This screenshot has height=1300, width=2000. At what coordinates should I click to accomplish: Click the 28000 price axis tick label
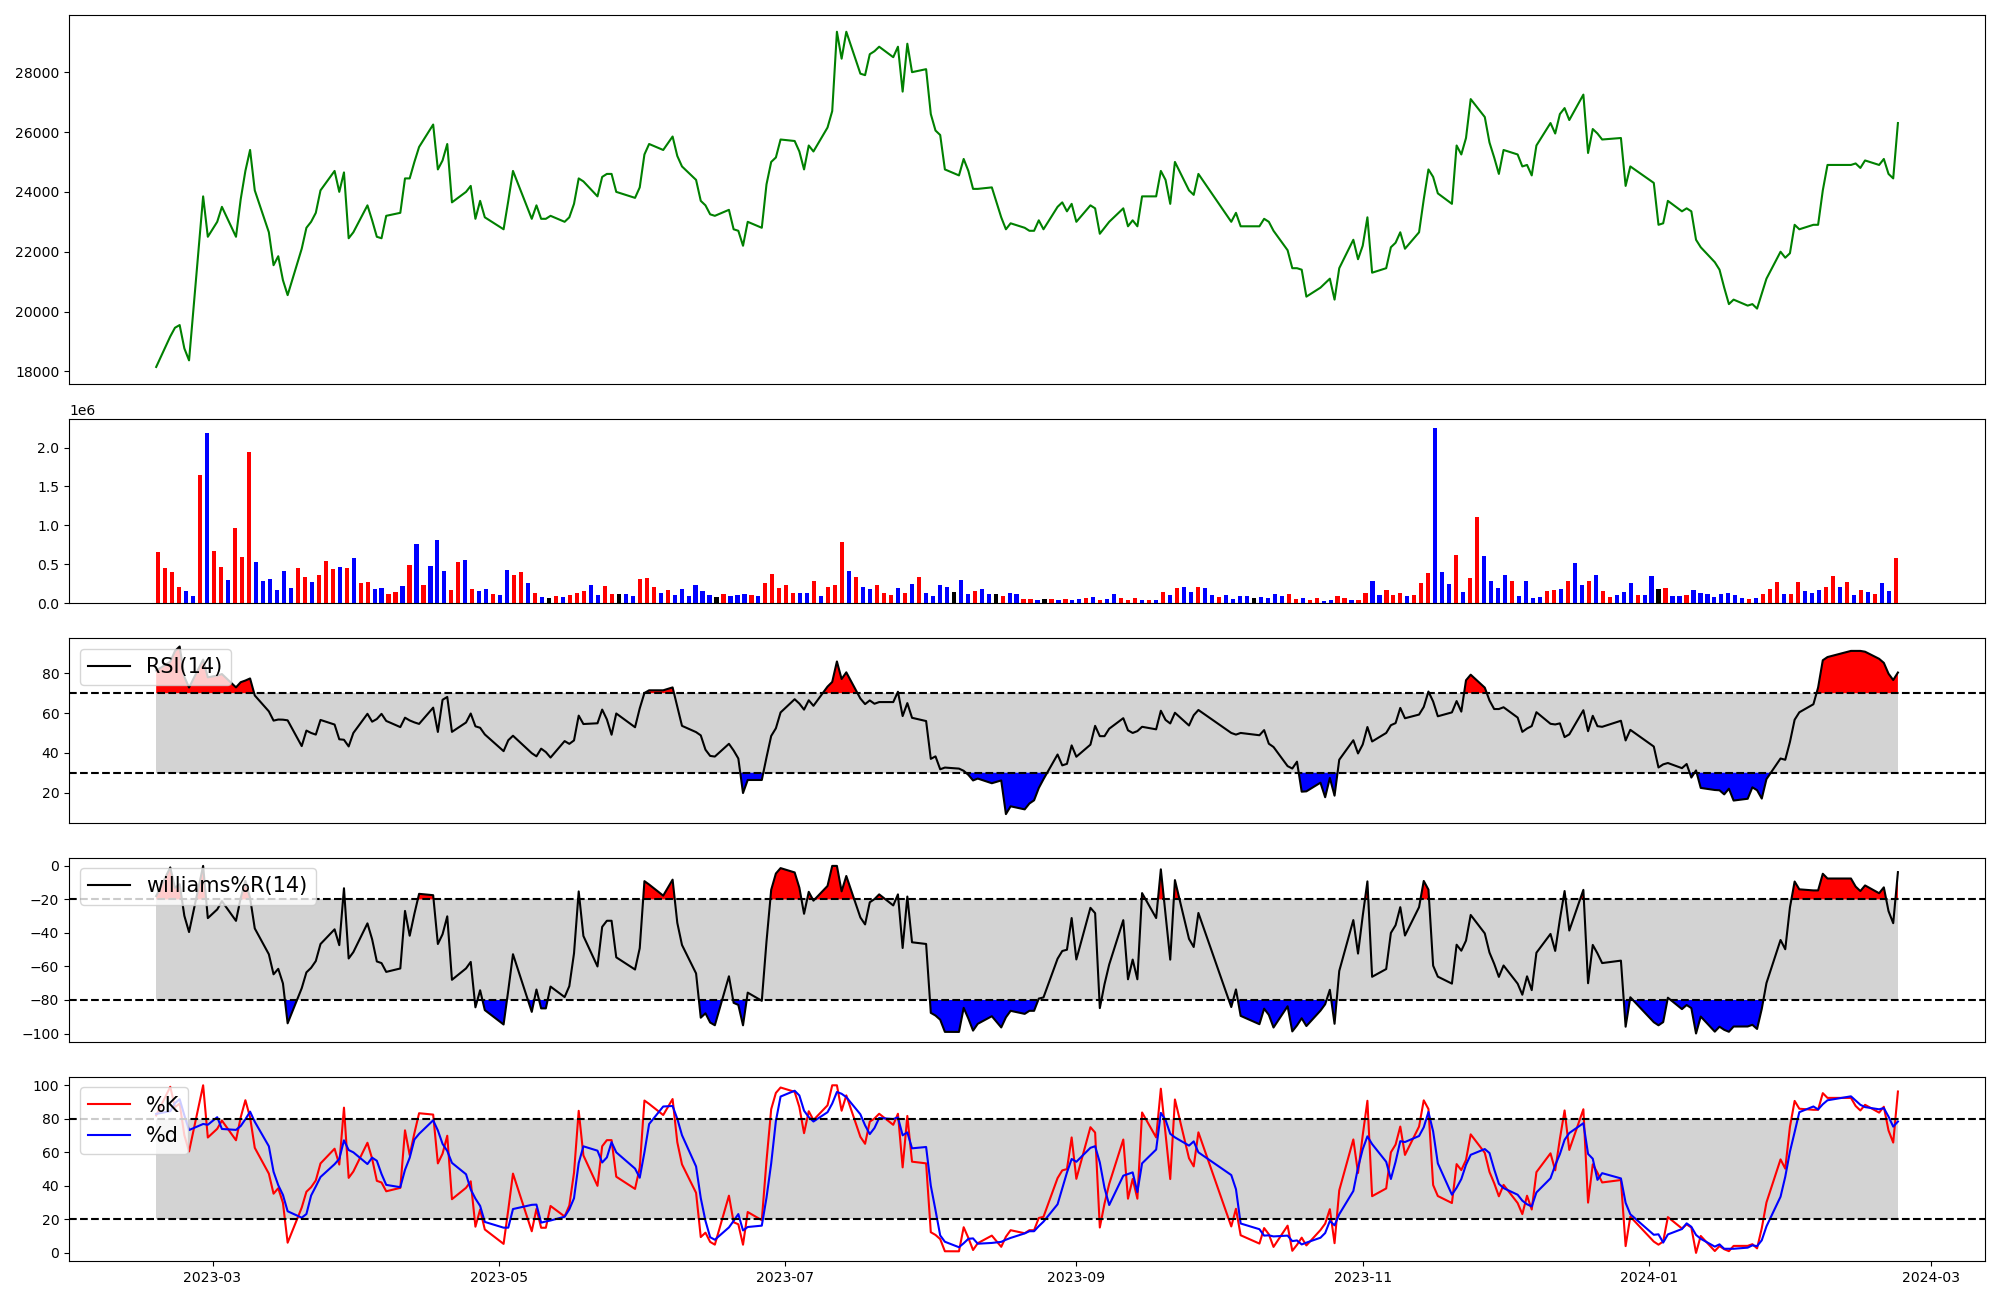(36, 73)
